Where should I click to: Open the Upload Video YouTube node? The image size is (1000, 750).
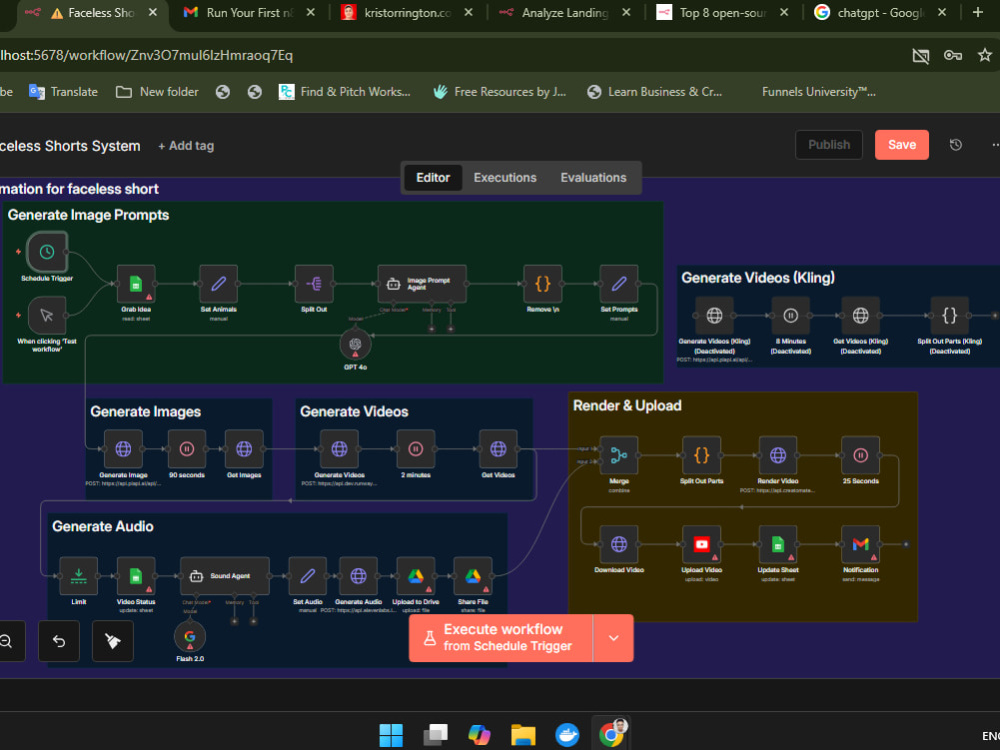pos(702,544)
